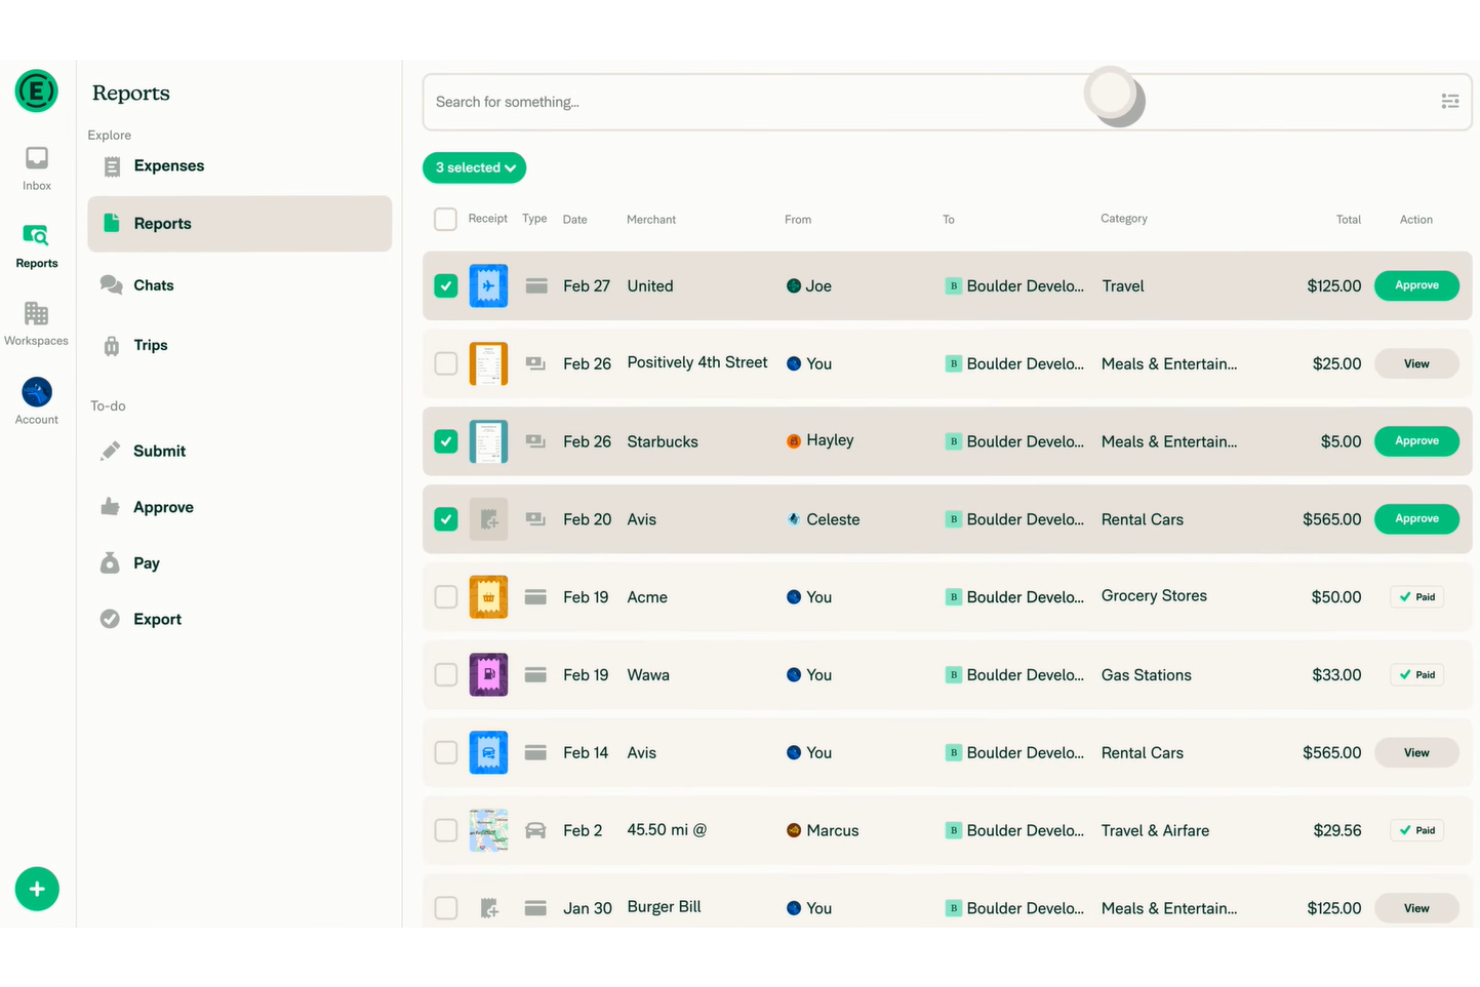The height and width of the screenshot is (987, 1480).
Task: Open the search filters control
Action: pyautogui.click(x=1450, y=101)
